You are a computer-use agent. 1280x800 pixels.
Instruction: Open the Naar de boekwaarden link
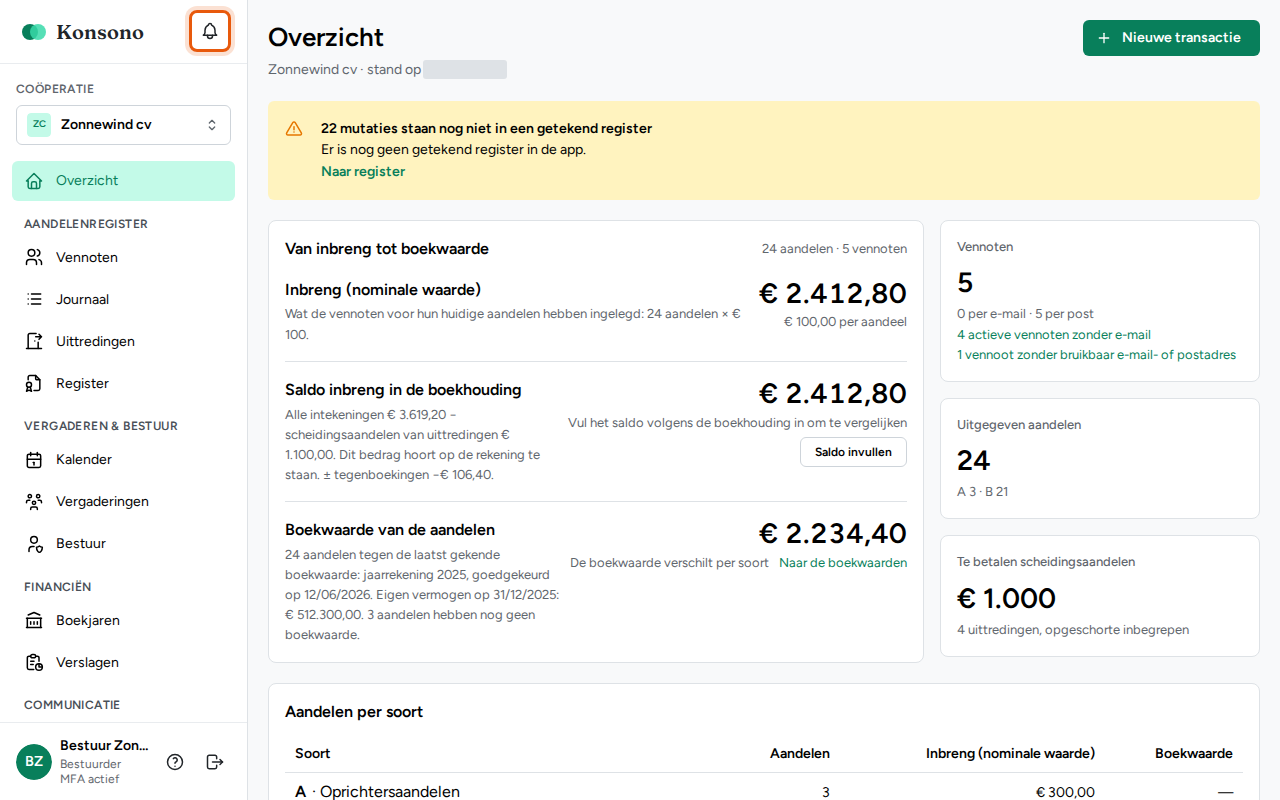[843, 563]
